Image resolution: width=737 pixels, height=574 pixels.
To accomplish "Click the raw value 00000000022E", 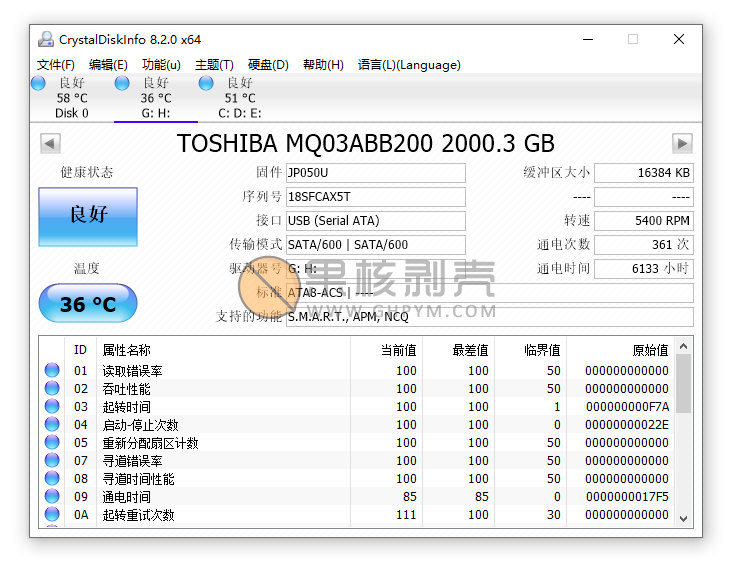I will click(x=627, y=425).
